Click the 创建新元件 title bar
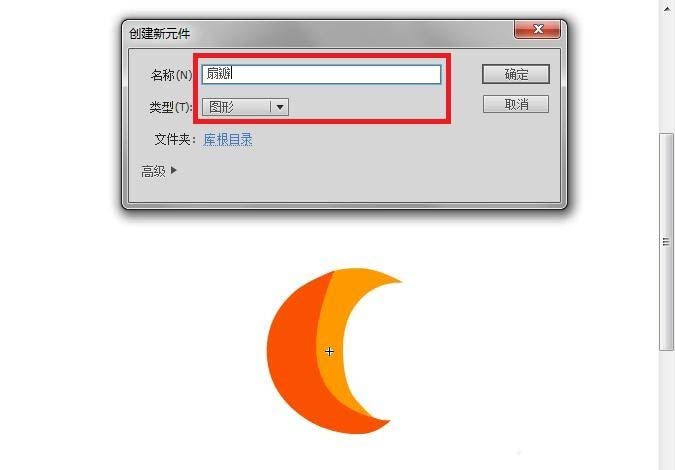Image resolution: width=675 pixels, height=470 pixels. [319, 33]
